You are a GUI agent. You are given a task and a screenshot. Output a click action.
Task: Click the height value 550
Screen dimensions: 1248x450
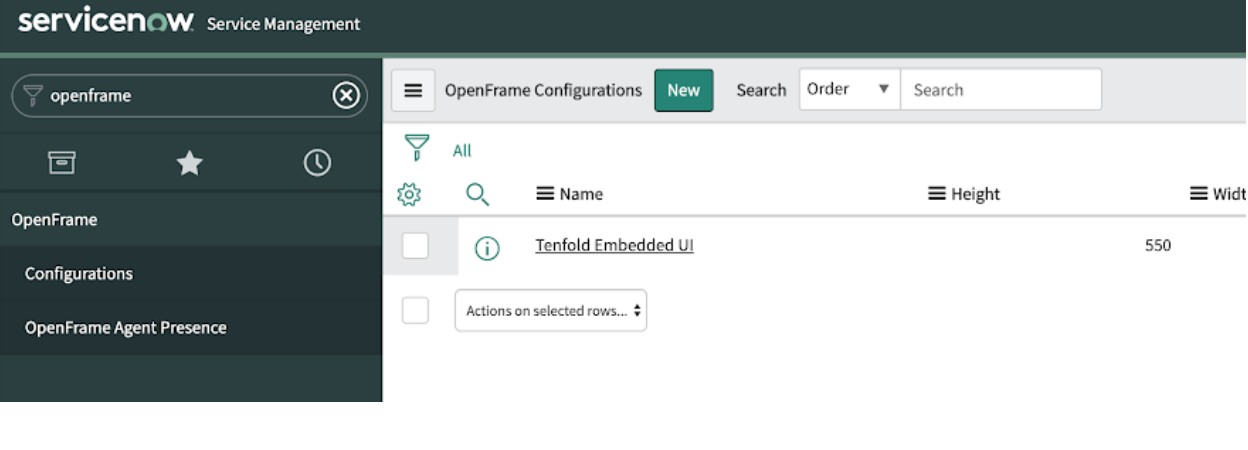coord(1158,245)
